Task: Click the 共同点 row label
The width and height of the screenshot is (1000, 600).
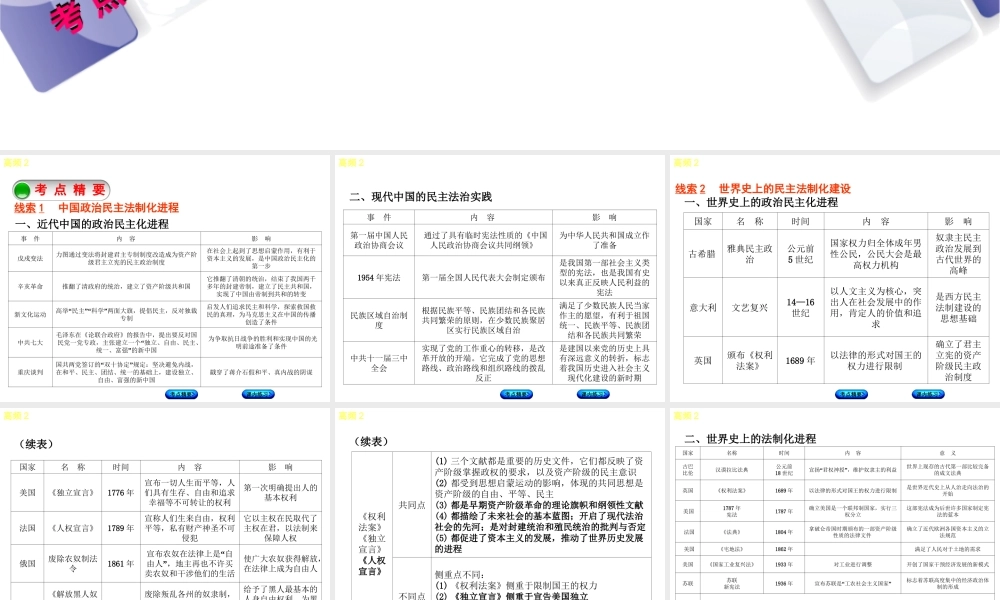Action: coord(412,505)
